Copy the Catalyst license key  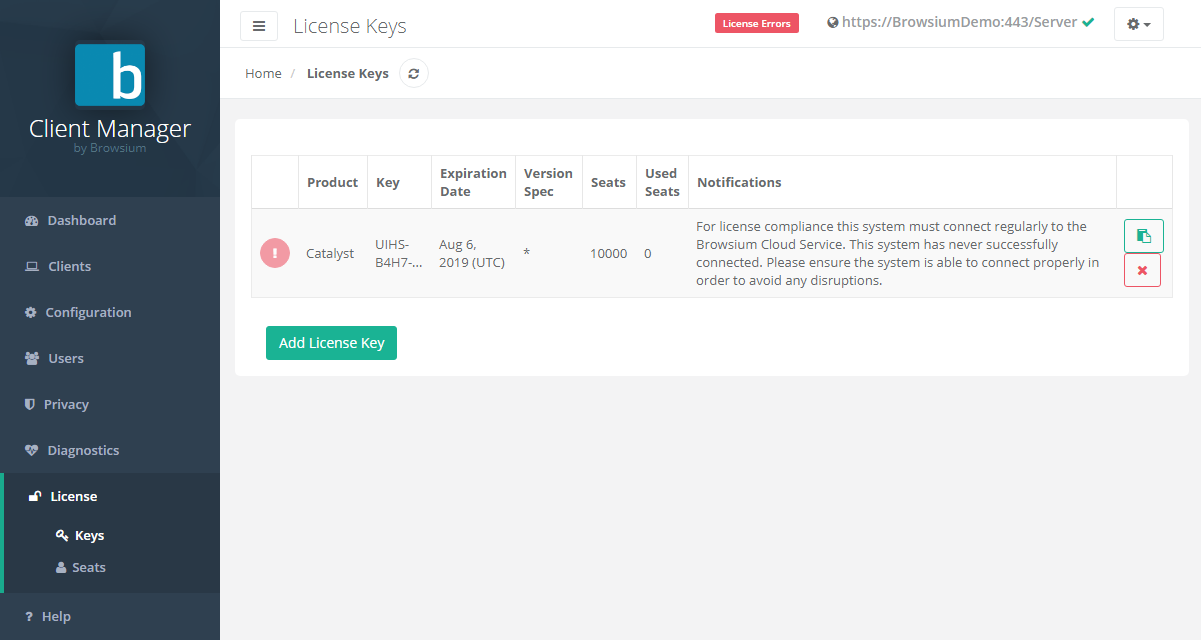pos(1143,236)
